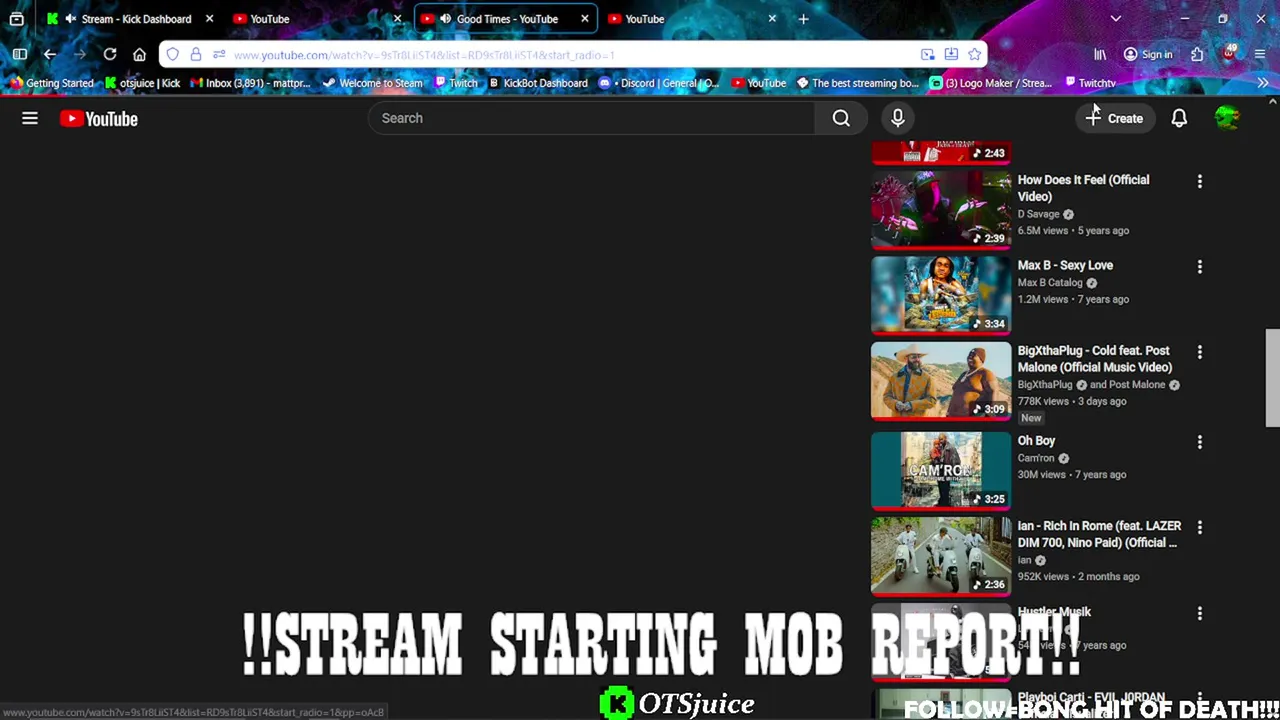The width and height of the screenshot is (1280, 720).
Task: Click the page vertical scrollbar thumb
Action: coord(1272,378)
